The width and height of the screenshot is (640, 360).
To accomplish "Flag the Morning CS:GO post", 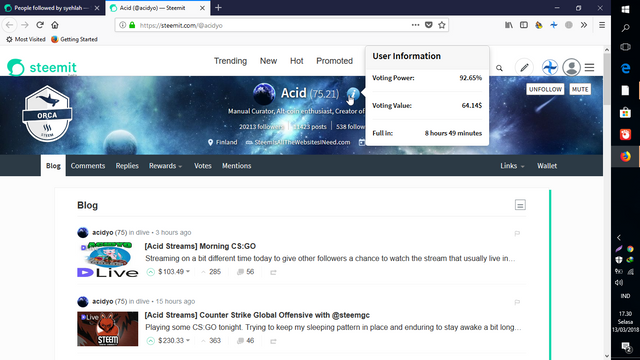I will coord(517,233).
